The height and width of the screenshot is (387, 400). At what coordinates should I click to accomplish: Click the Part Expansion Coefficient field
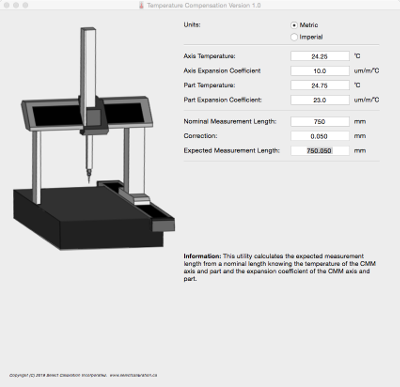320,100
